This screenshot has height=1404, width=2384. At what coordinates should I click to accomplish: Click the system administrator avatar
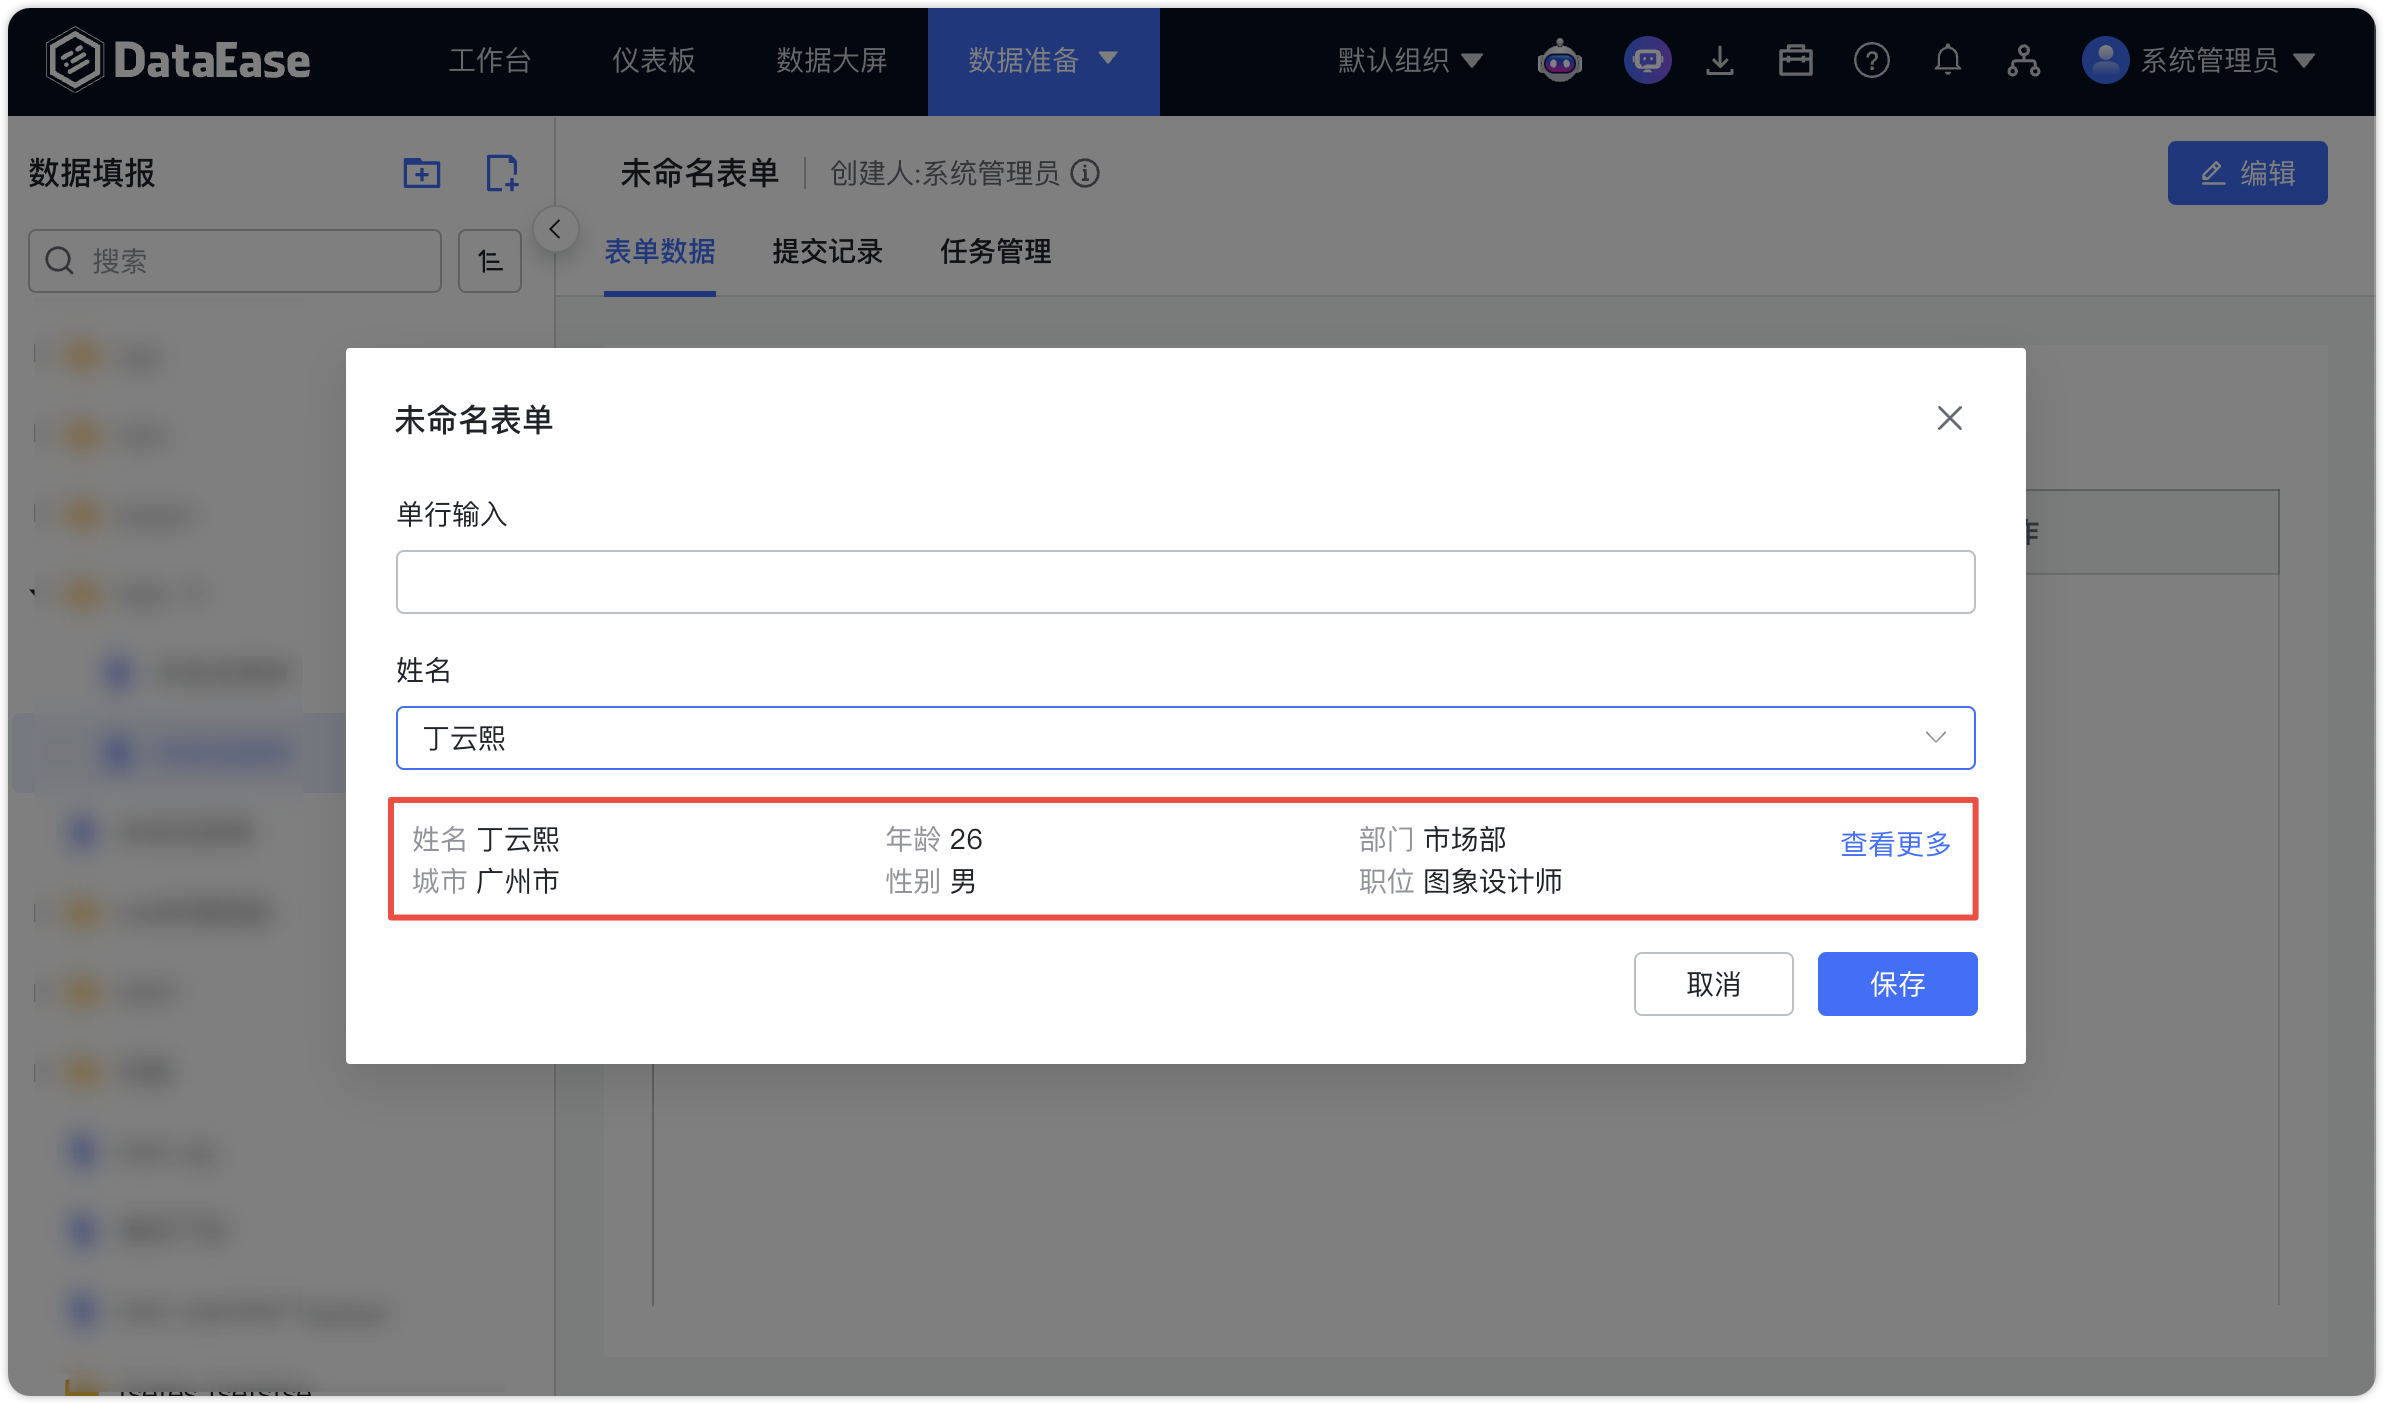pos(2105,61)
